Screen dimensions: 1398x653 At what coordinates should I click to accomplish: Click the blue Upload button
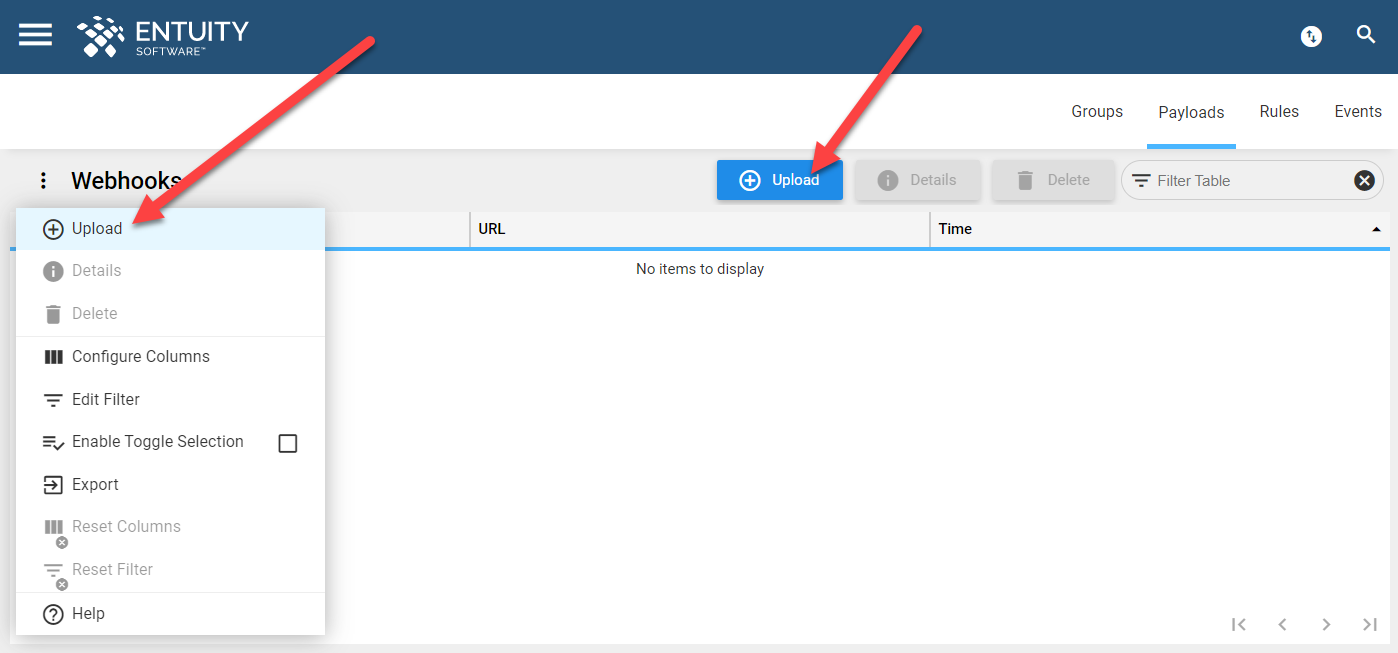click(x=780, y=180)
